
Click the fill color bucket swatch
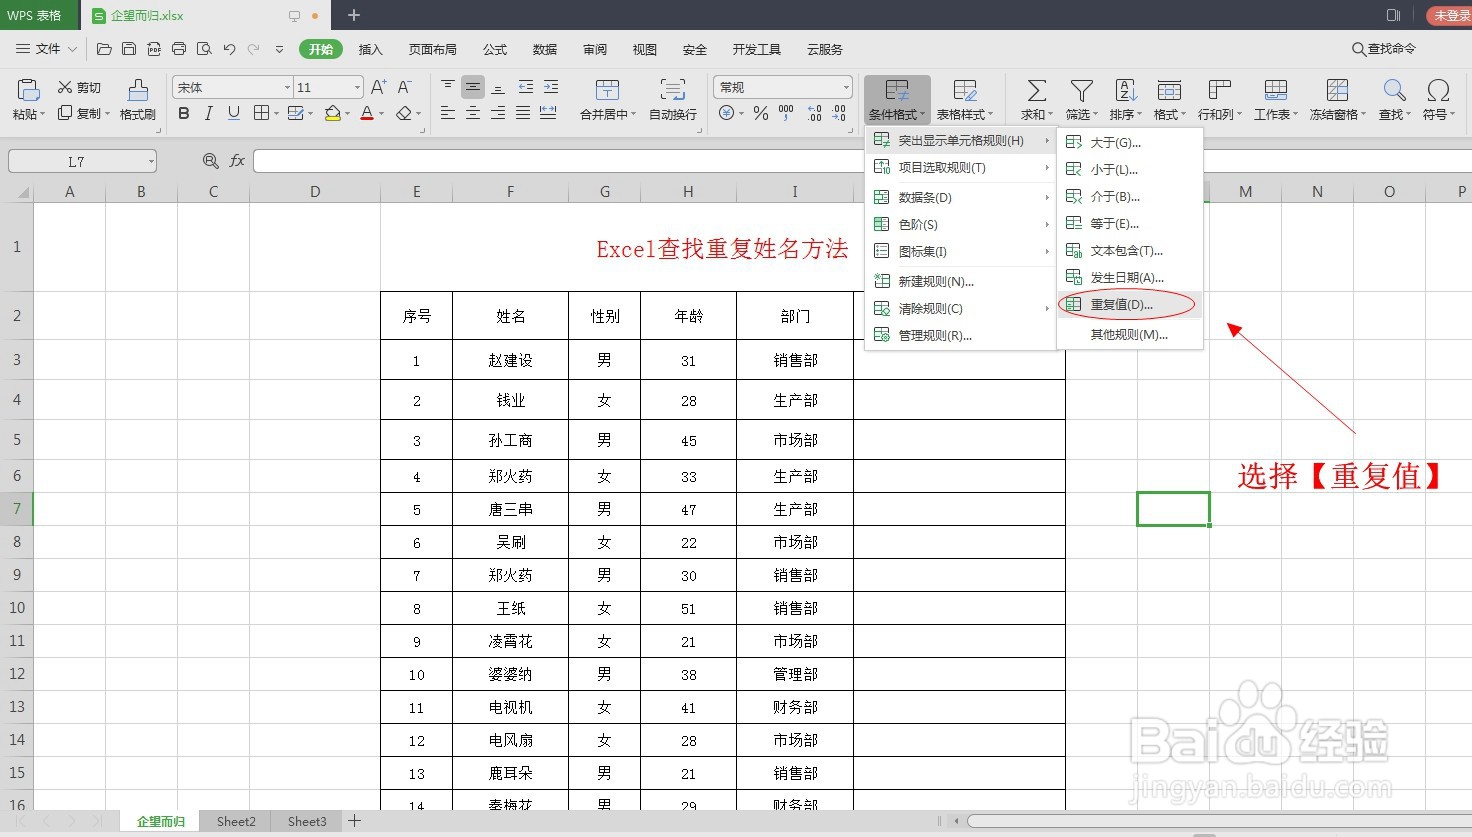[x=333, y=114]
